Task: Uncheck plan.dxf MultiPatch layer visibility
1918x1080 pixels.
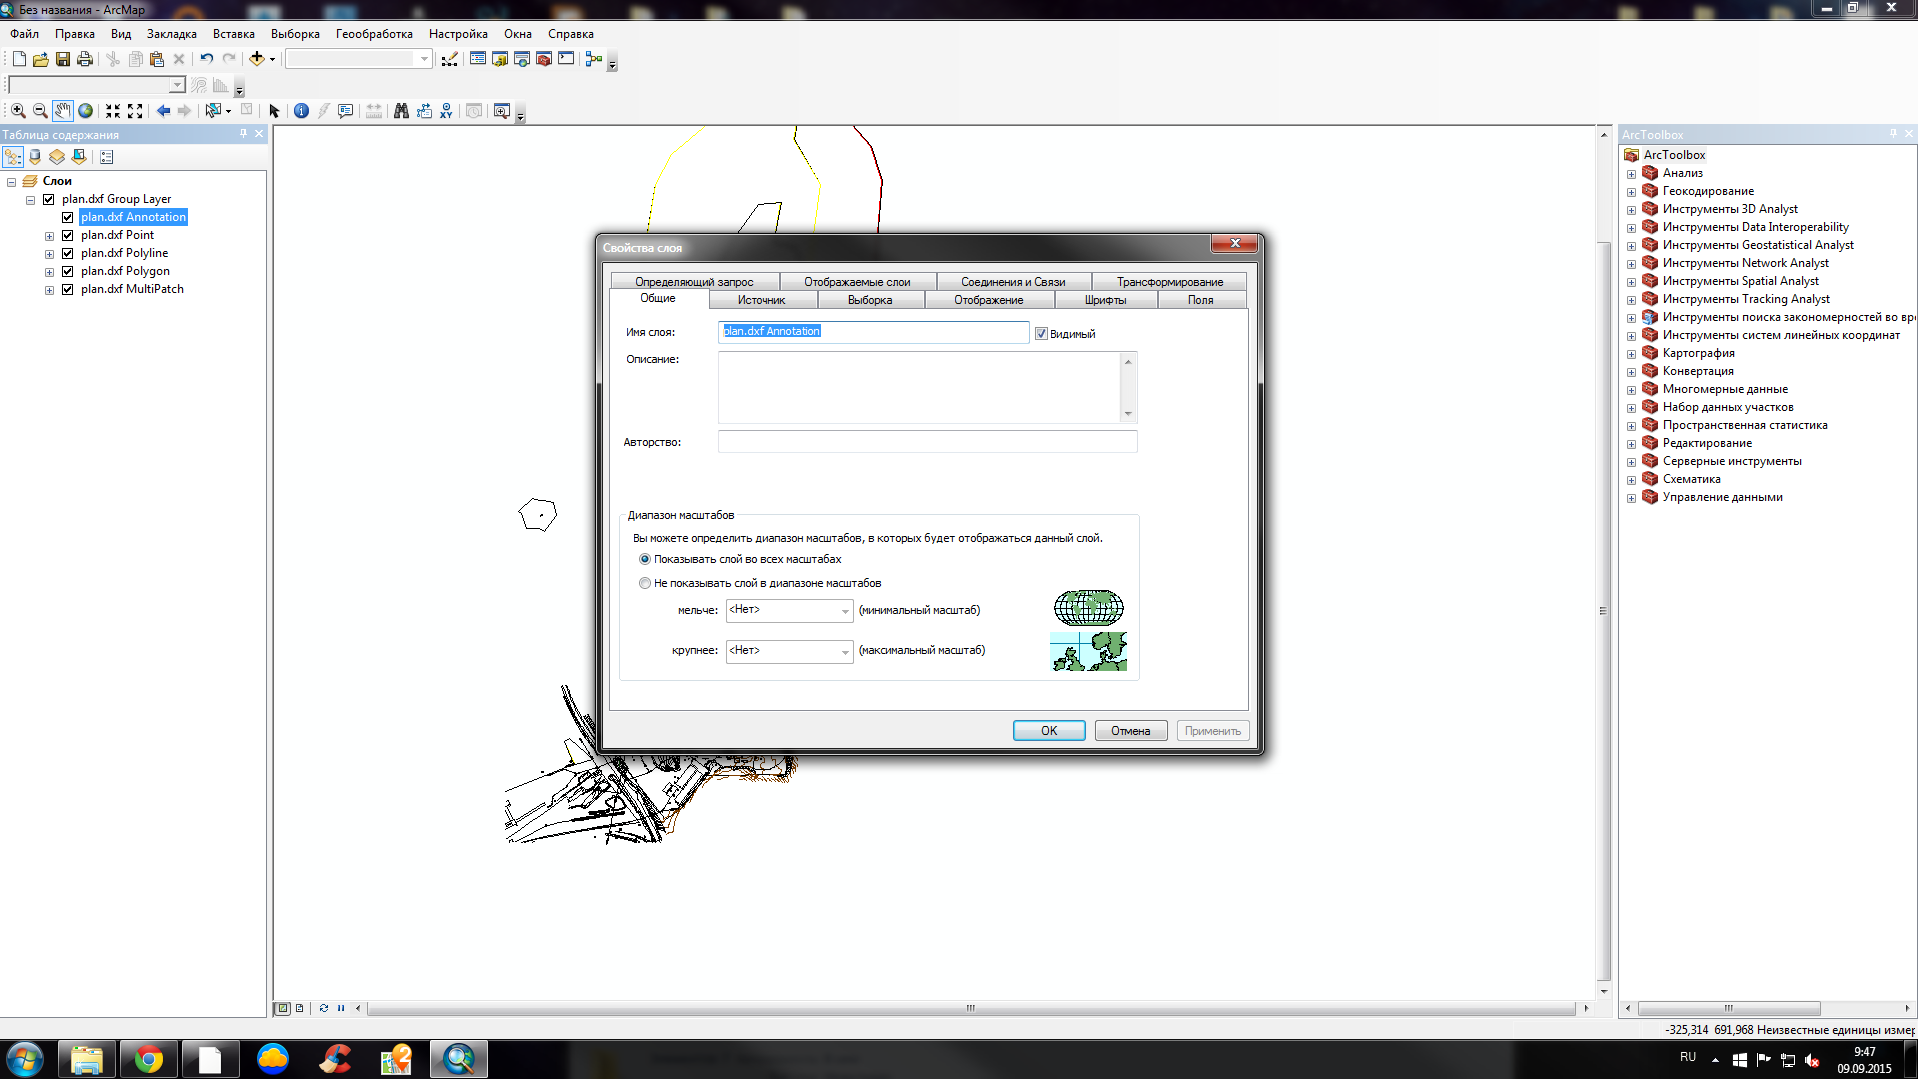Action: coord(68,289)
